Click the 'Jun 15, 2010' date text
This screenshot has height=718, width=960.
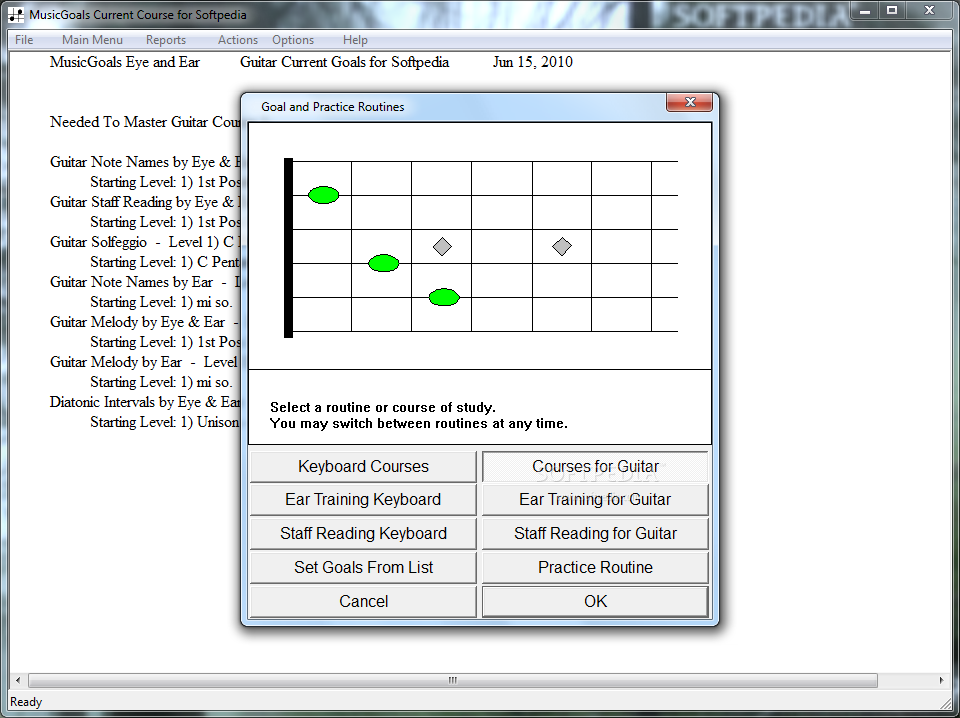533,62
